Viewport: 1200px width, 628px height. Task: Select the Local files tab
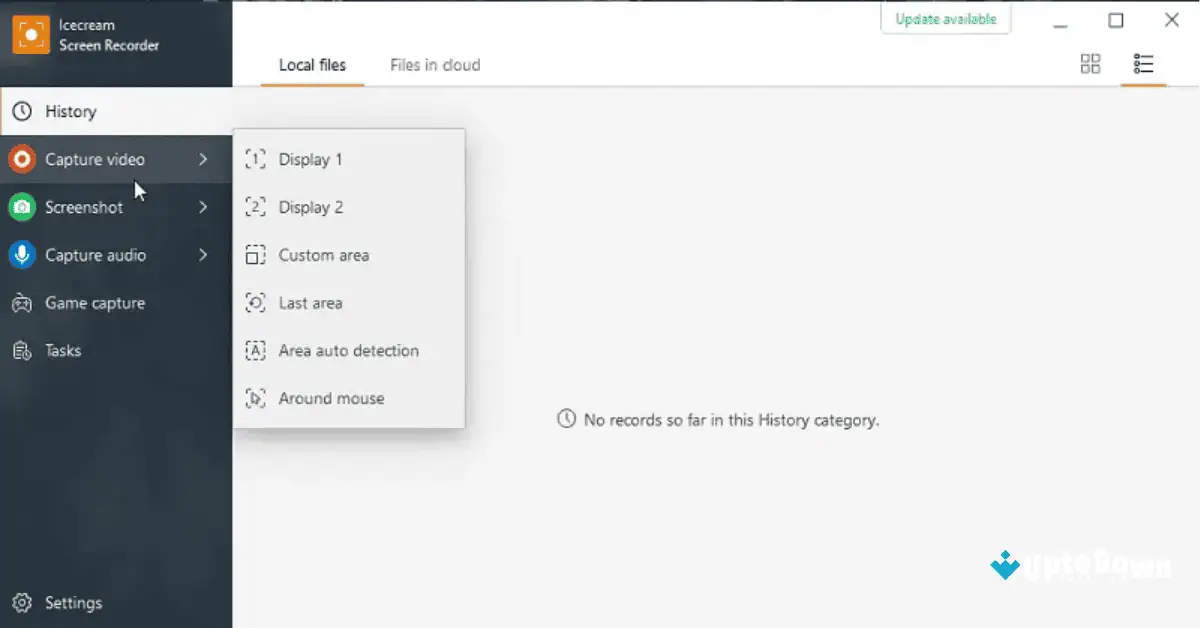tap(312, 64)
